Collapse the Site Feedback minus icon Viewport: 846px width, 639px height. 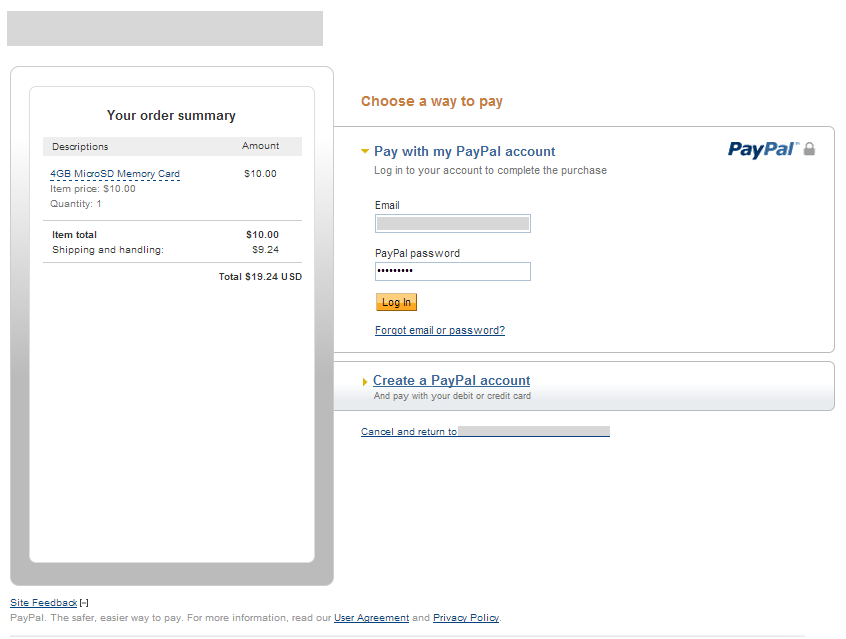tap(85, 603)
